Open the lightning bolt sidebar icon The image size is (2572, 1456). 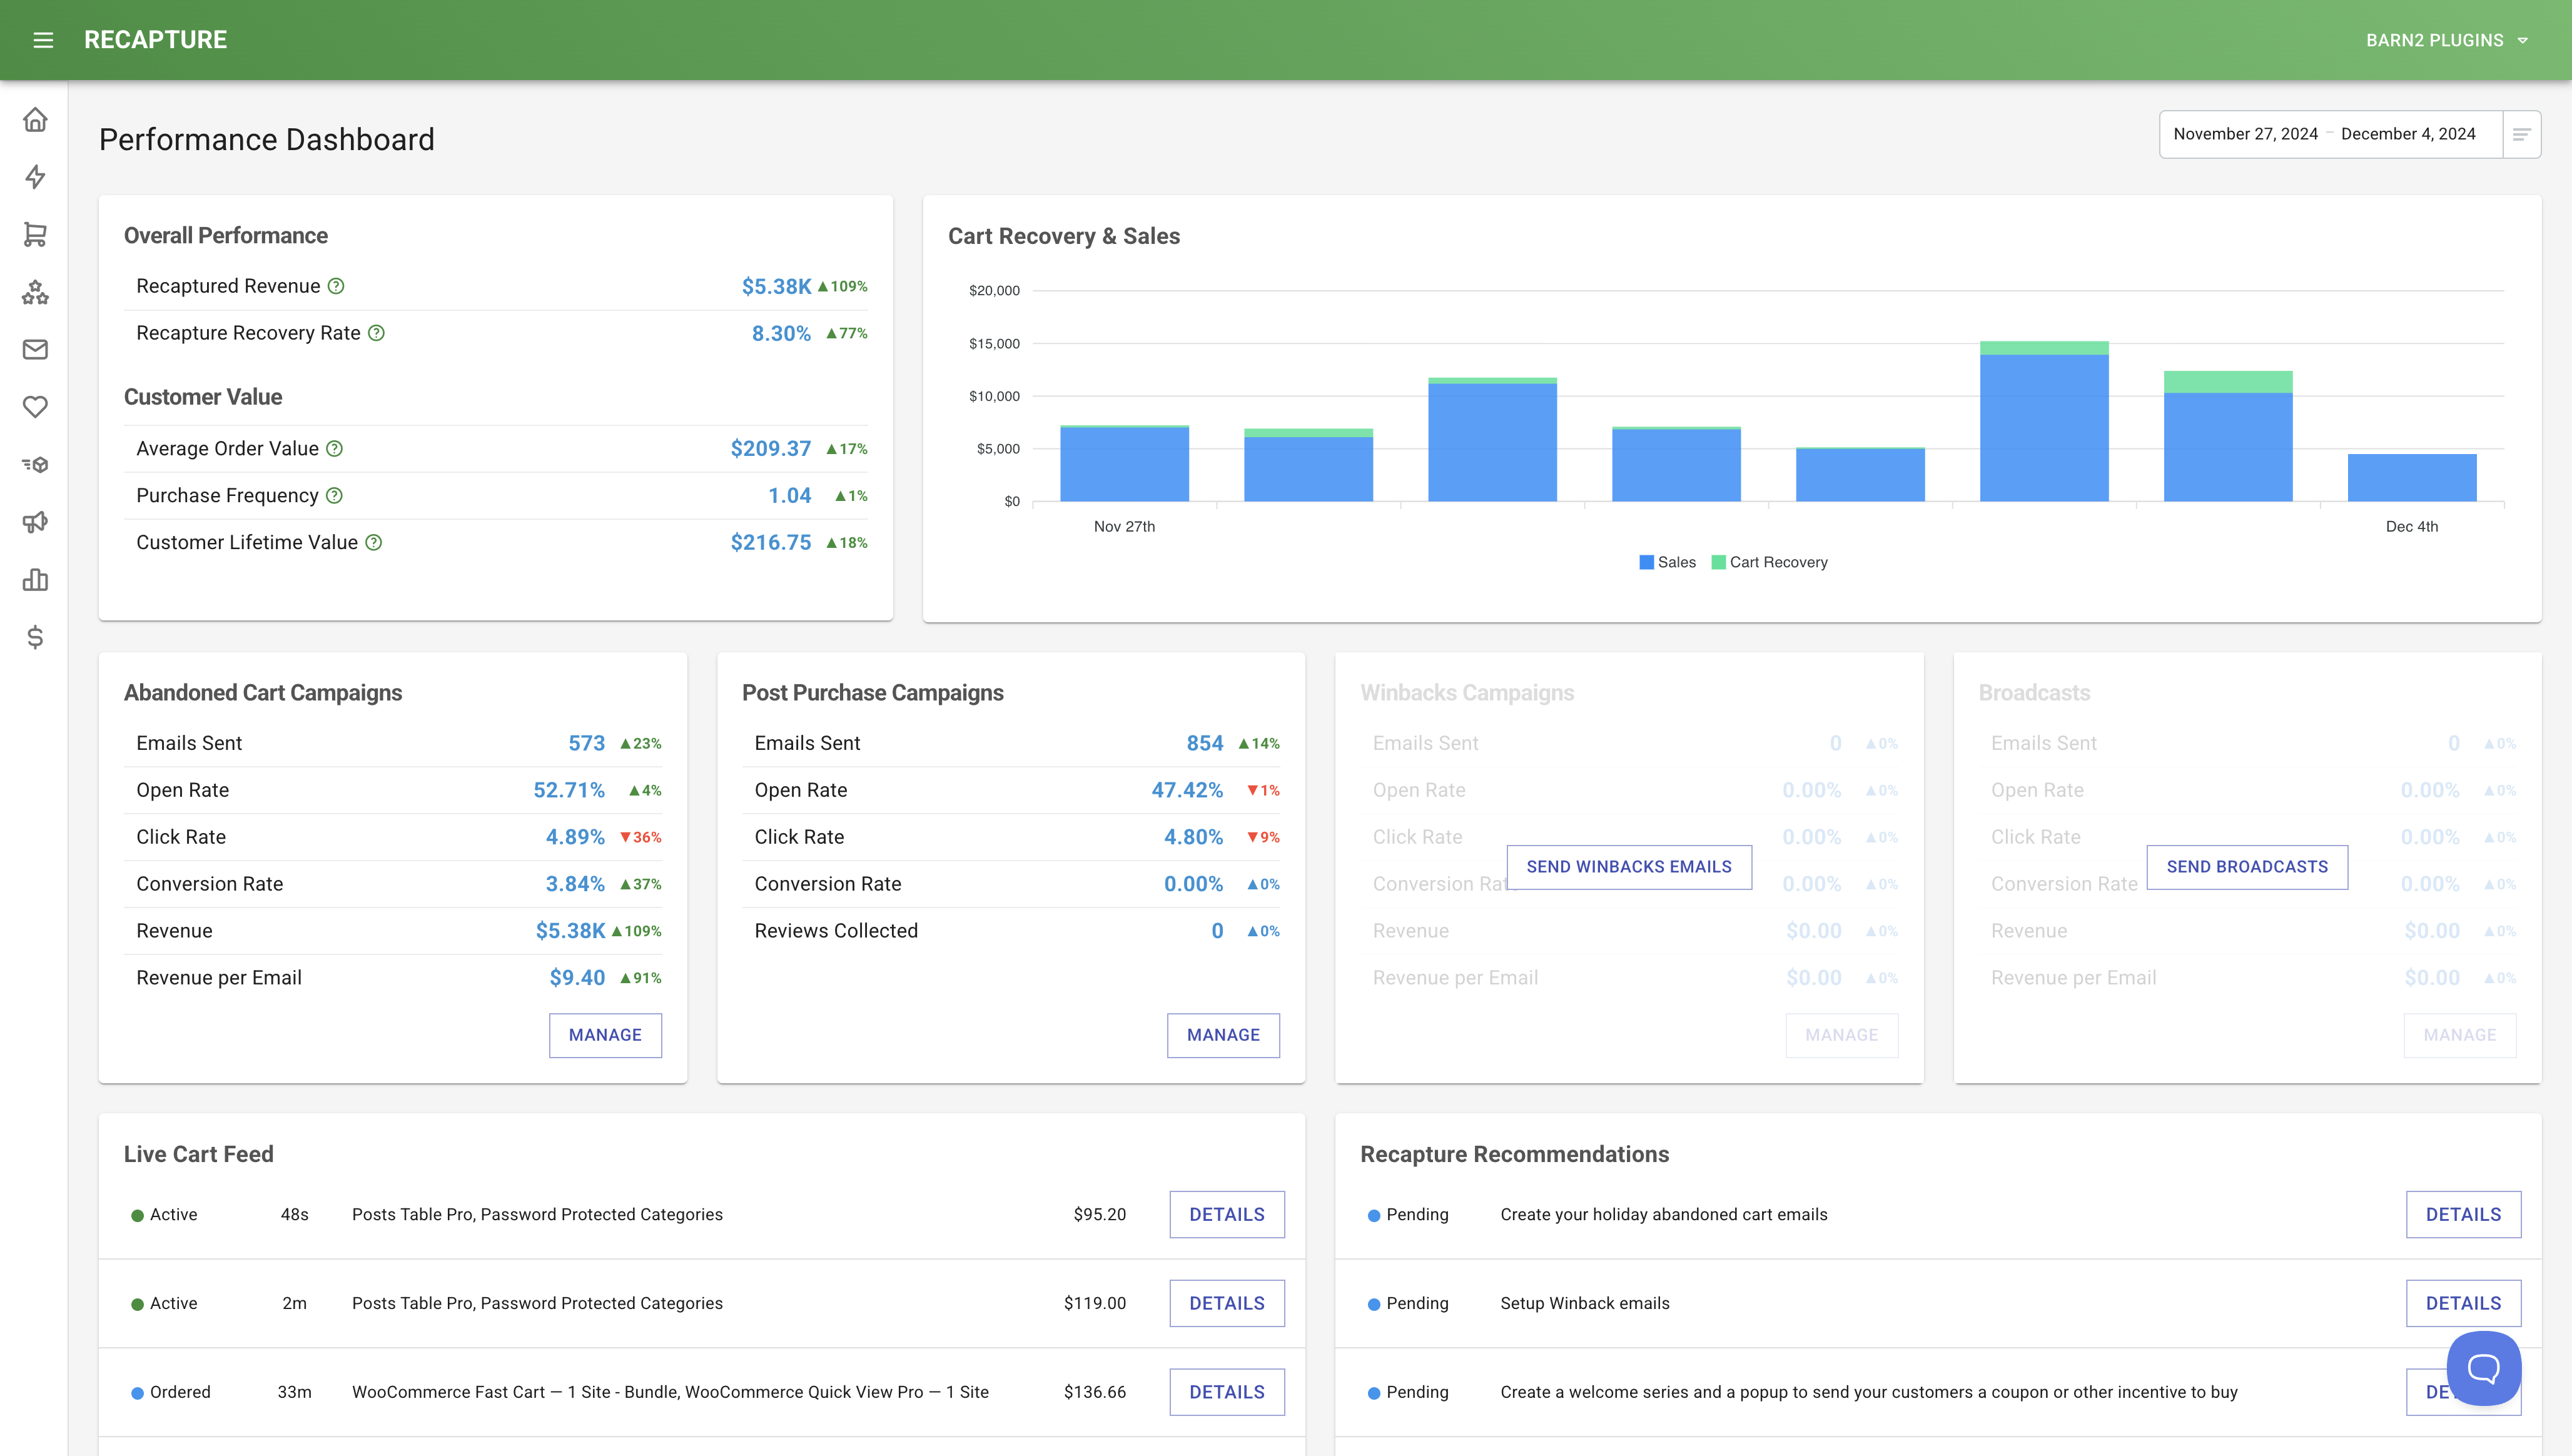pyautogui.click(x=35, y=177)
